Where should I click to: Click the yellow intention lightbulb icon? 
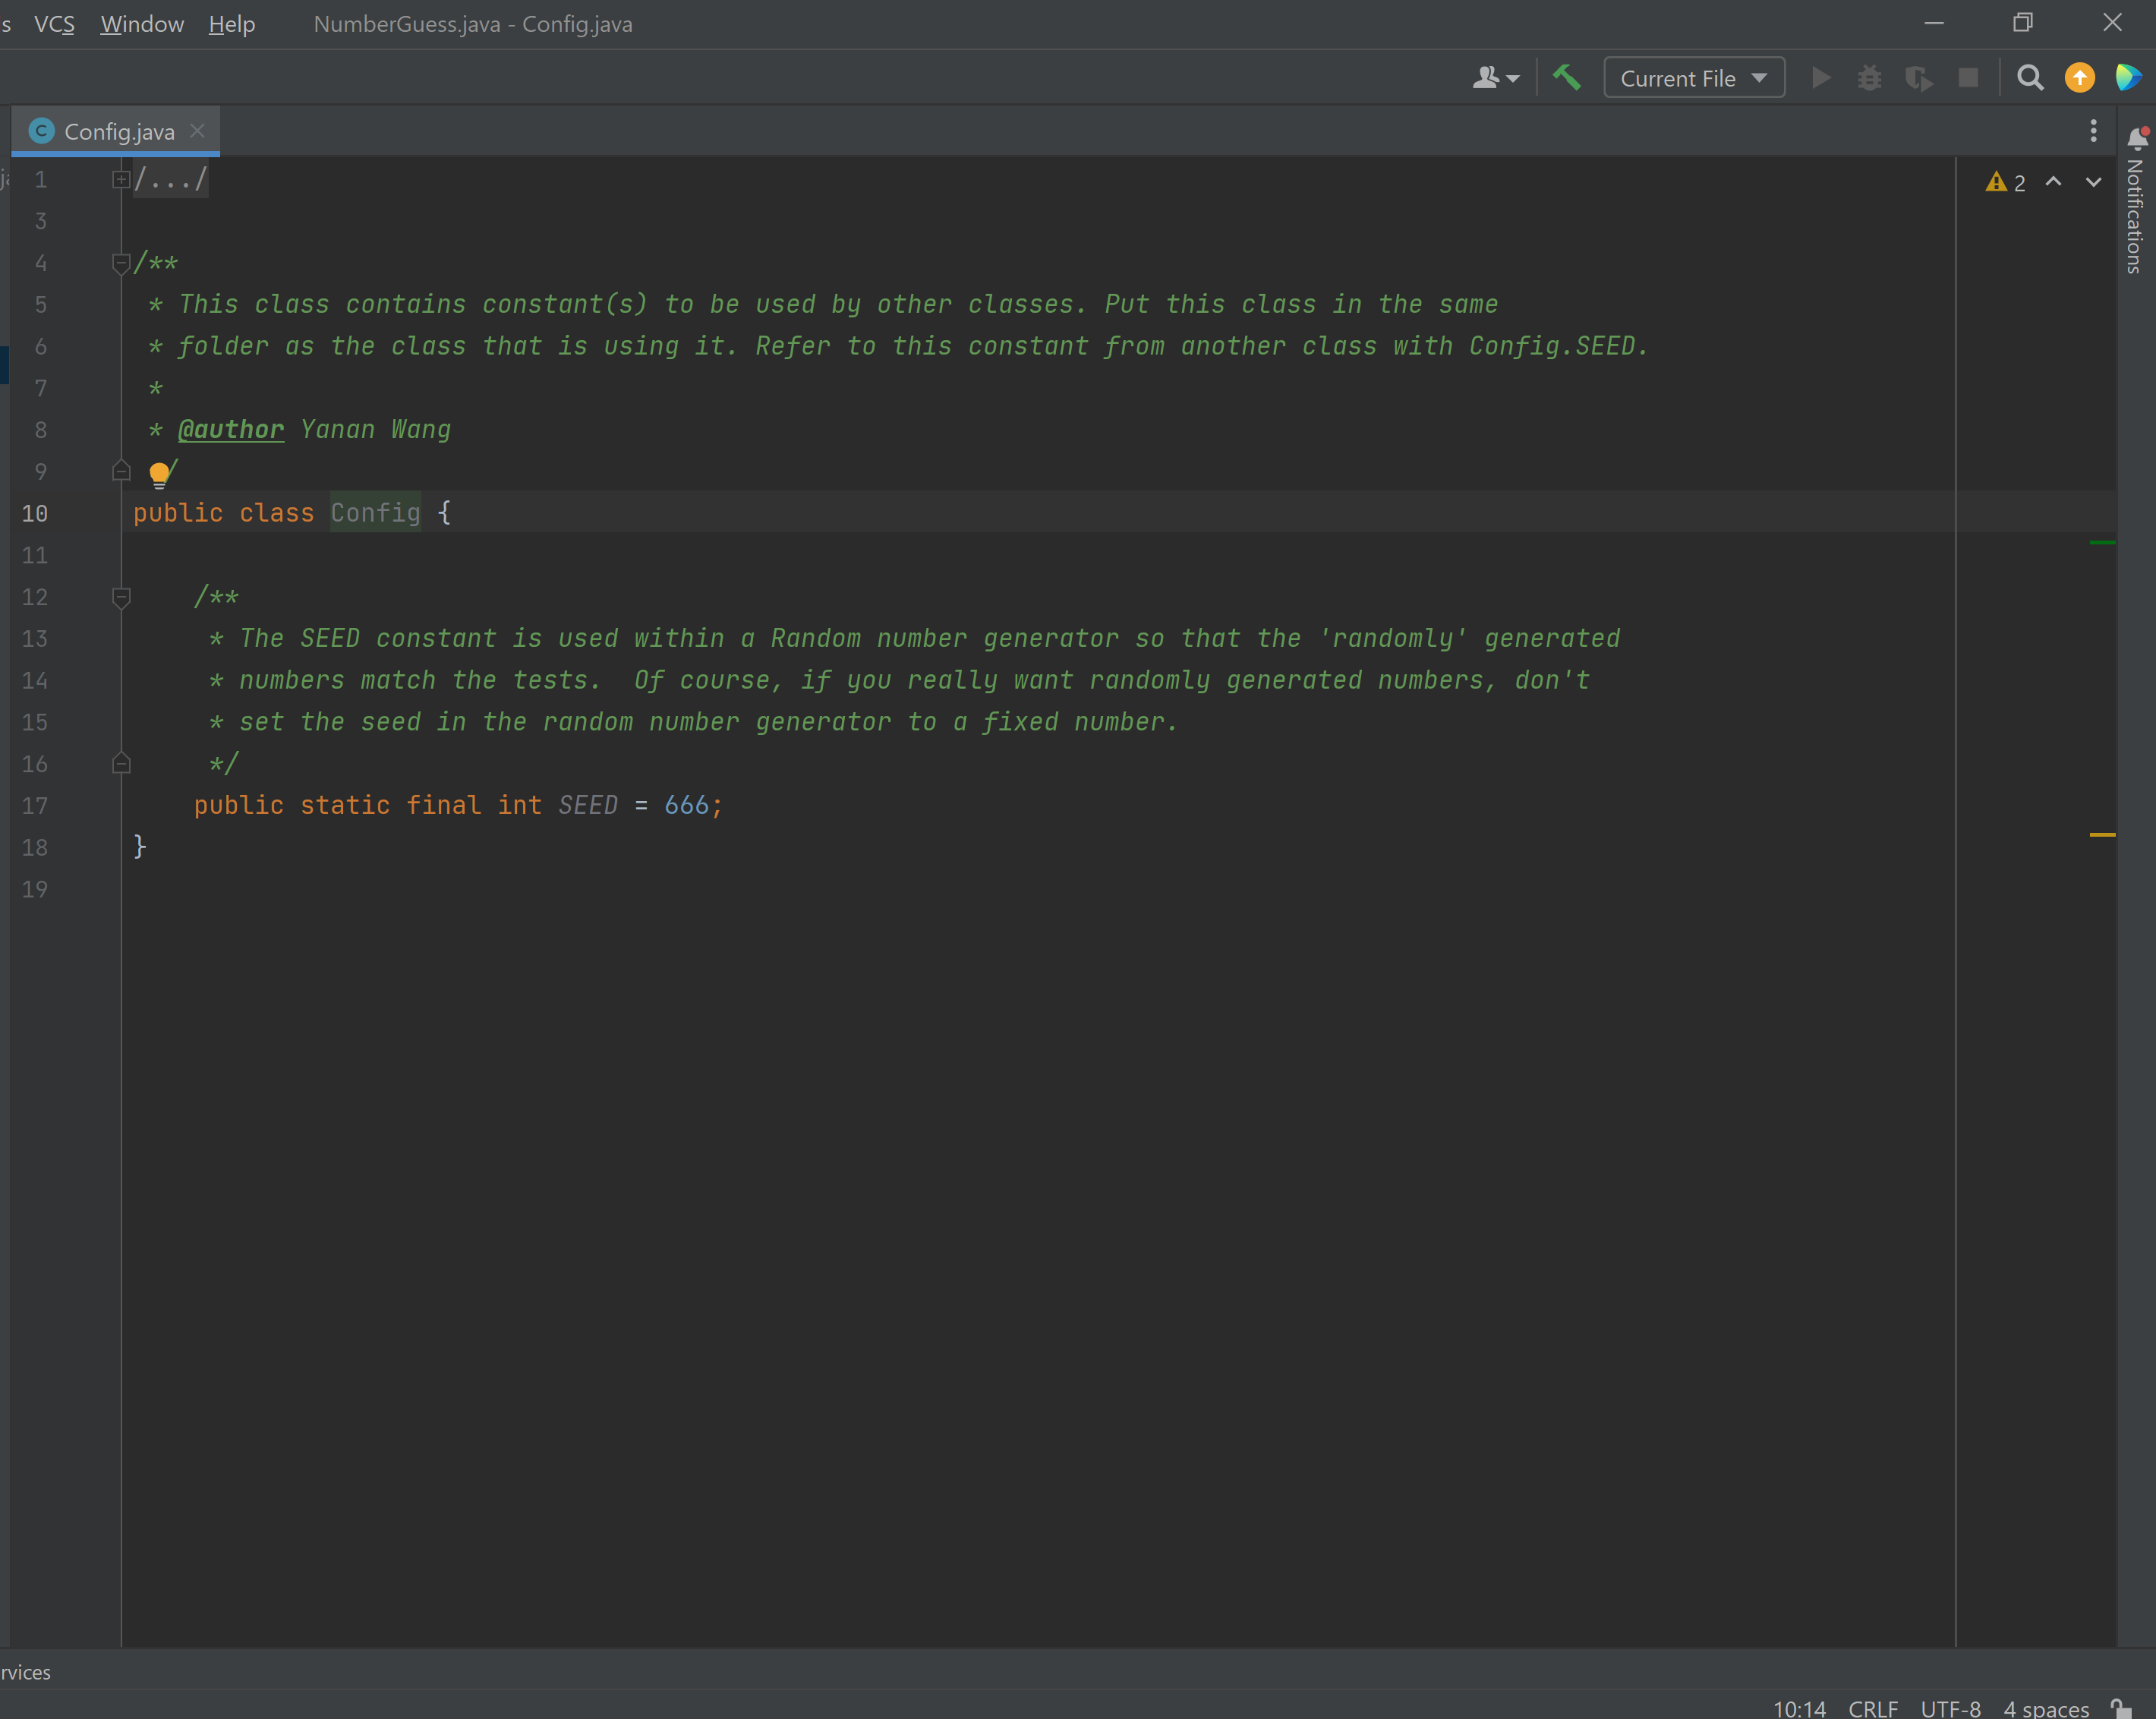[159, 473]
